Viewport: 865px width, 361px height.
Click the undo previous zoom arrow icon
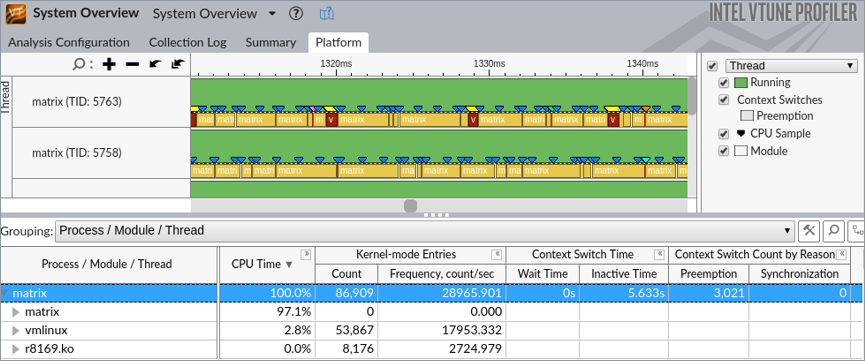click(x=155, y=64)
